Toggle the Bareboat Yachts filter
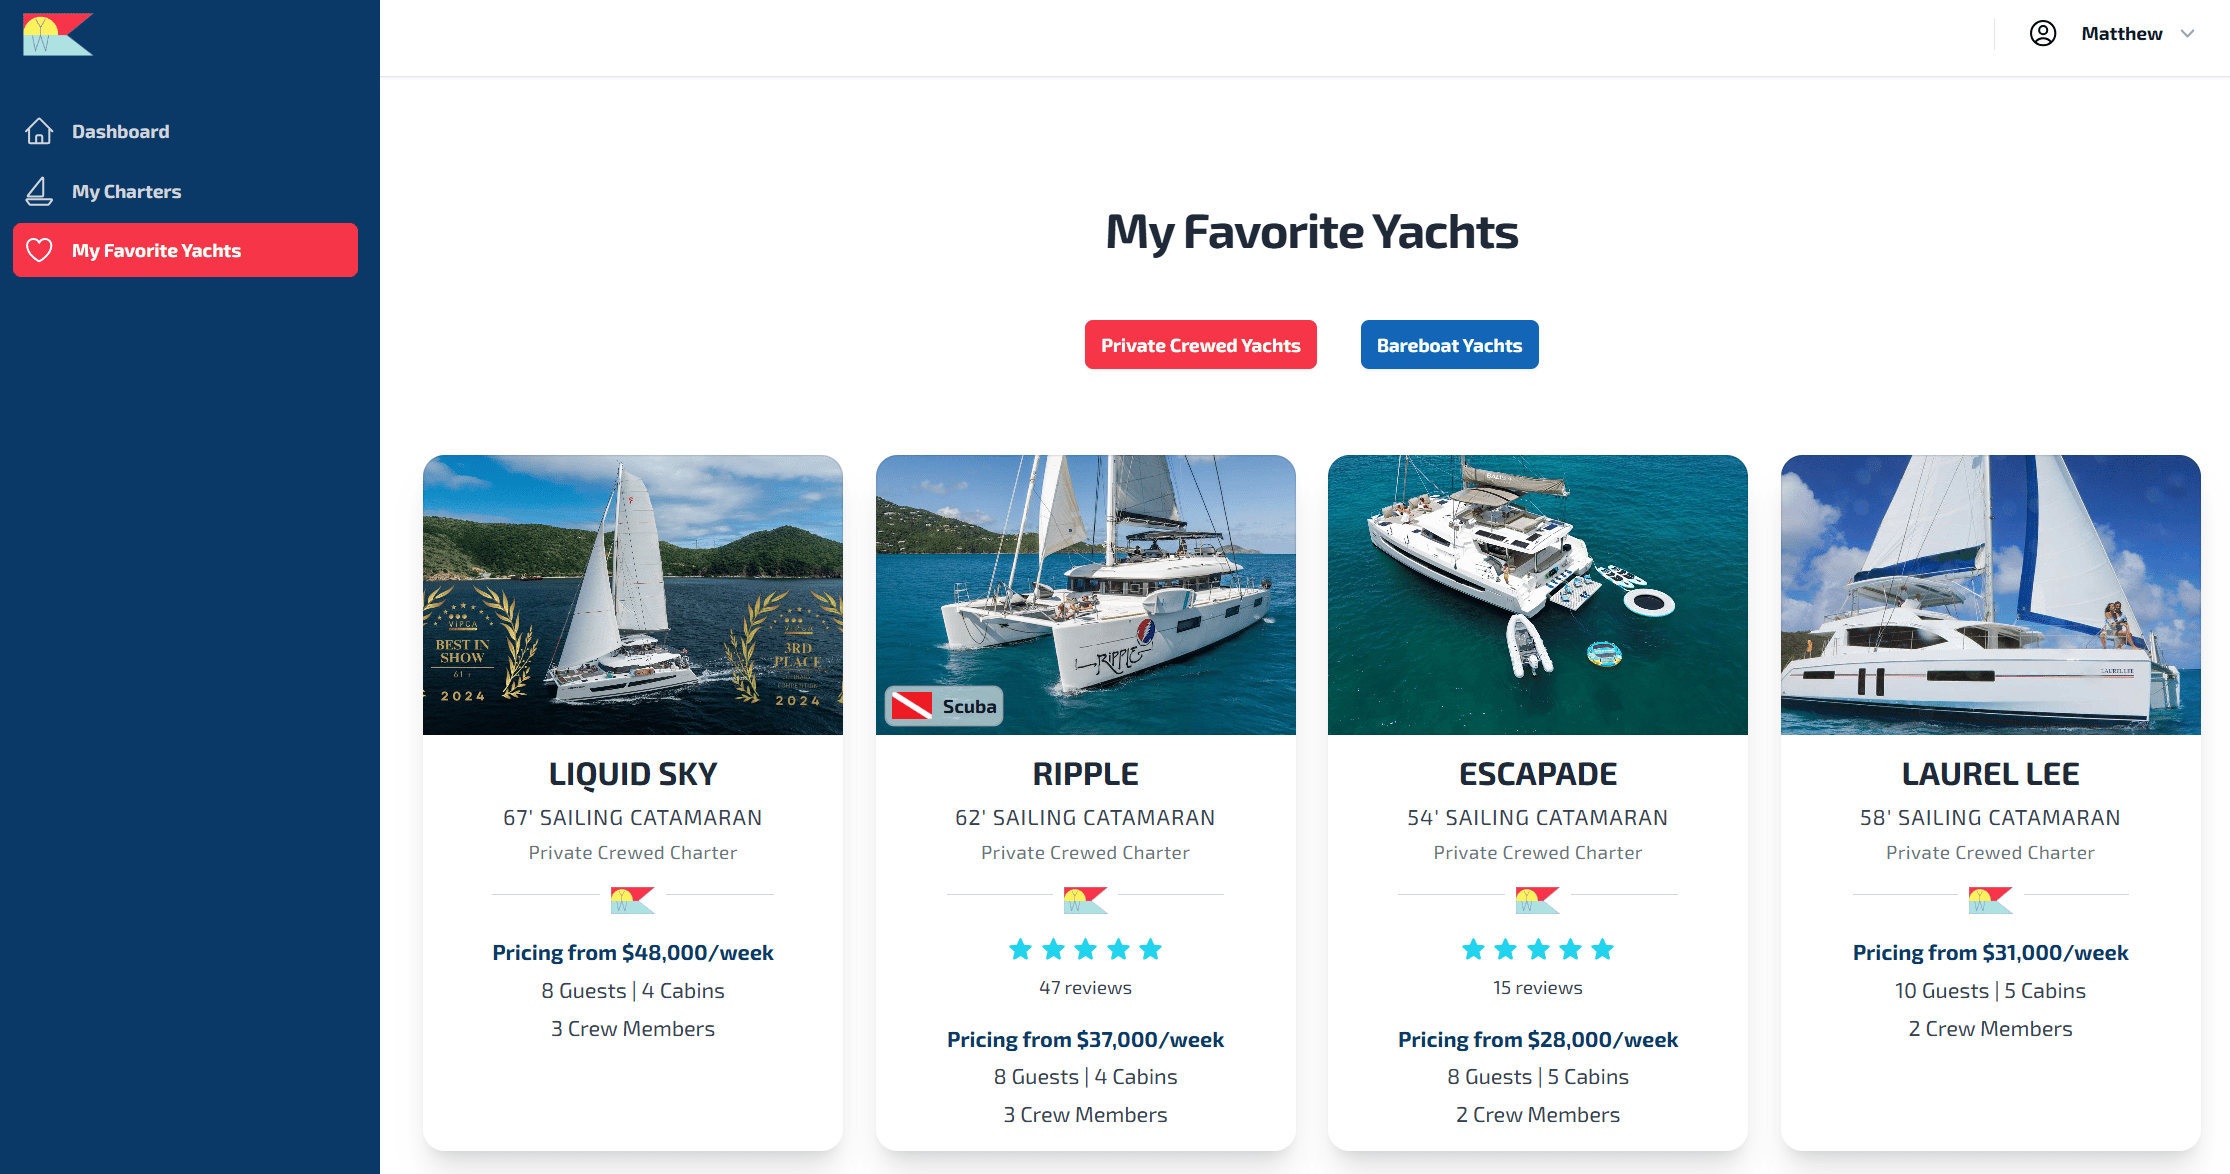Viewport: 2230px width, 1174px height. click(1449, 344)
